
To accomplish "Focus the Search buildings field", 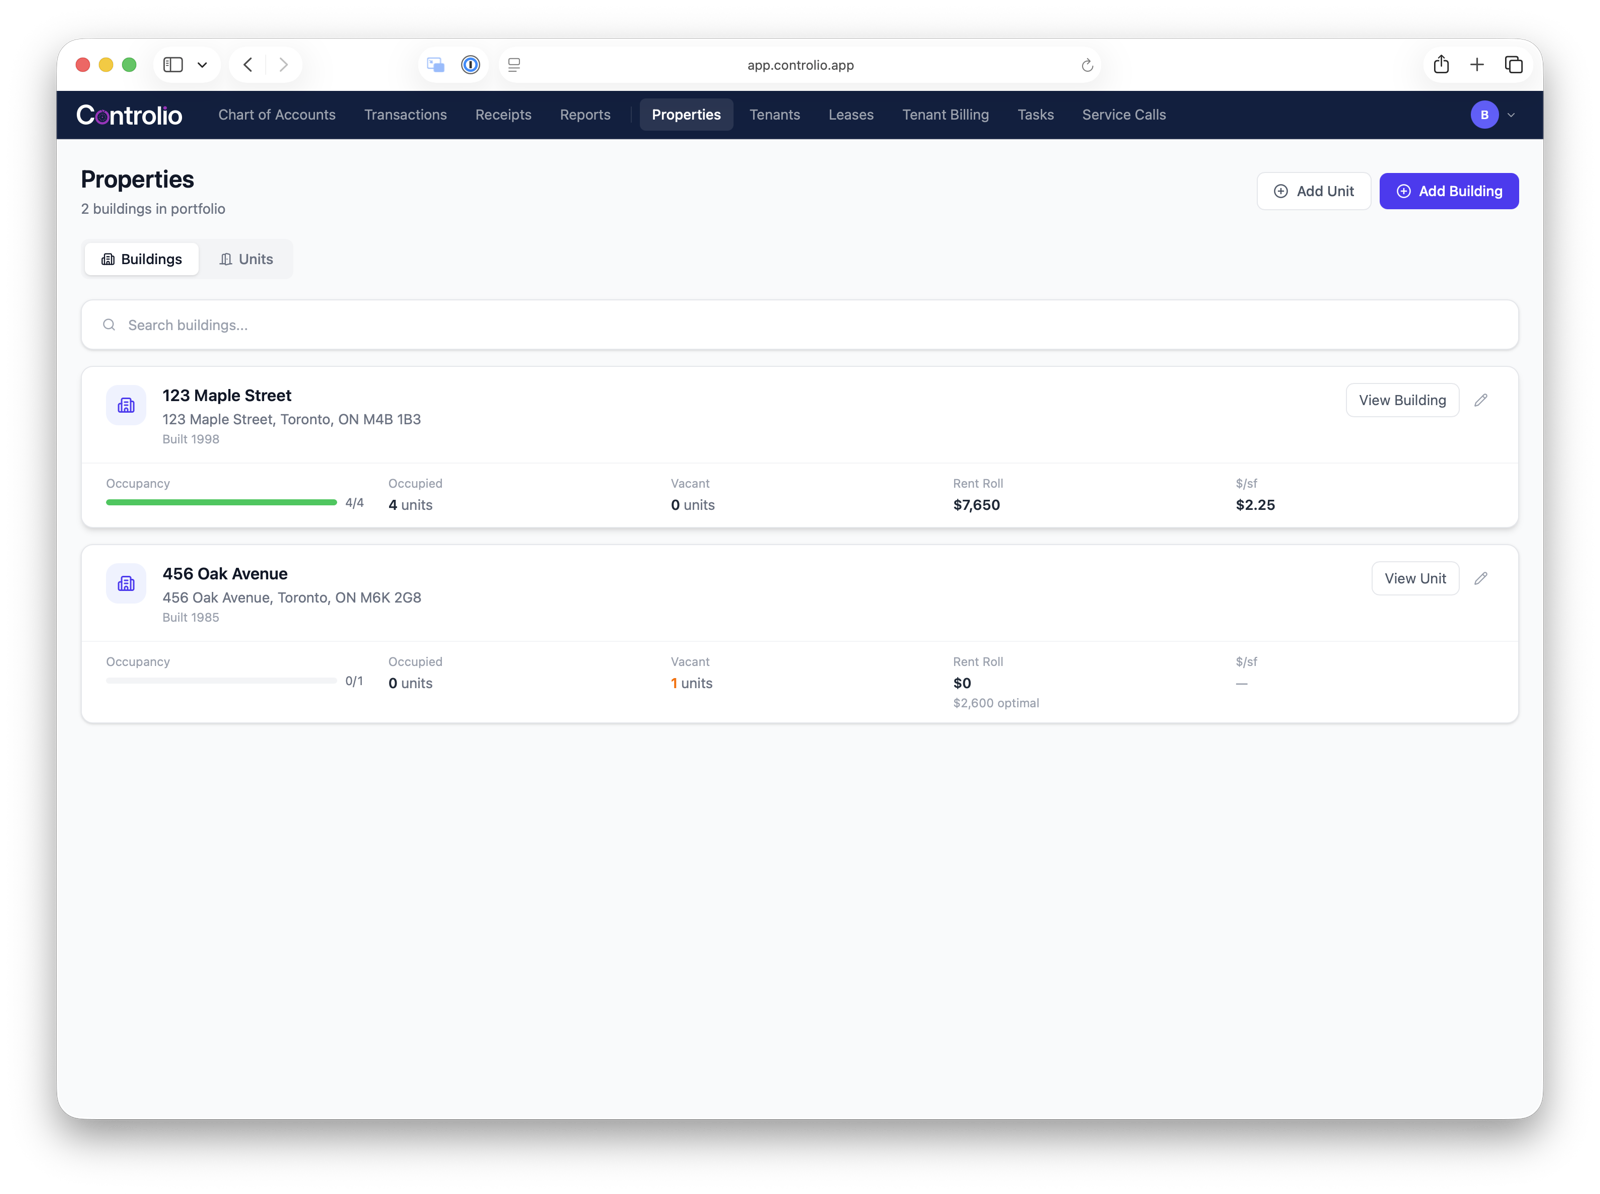I will pos(800,325).
